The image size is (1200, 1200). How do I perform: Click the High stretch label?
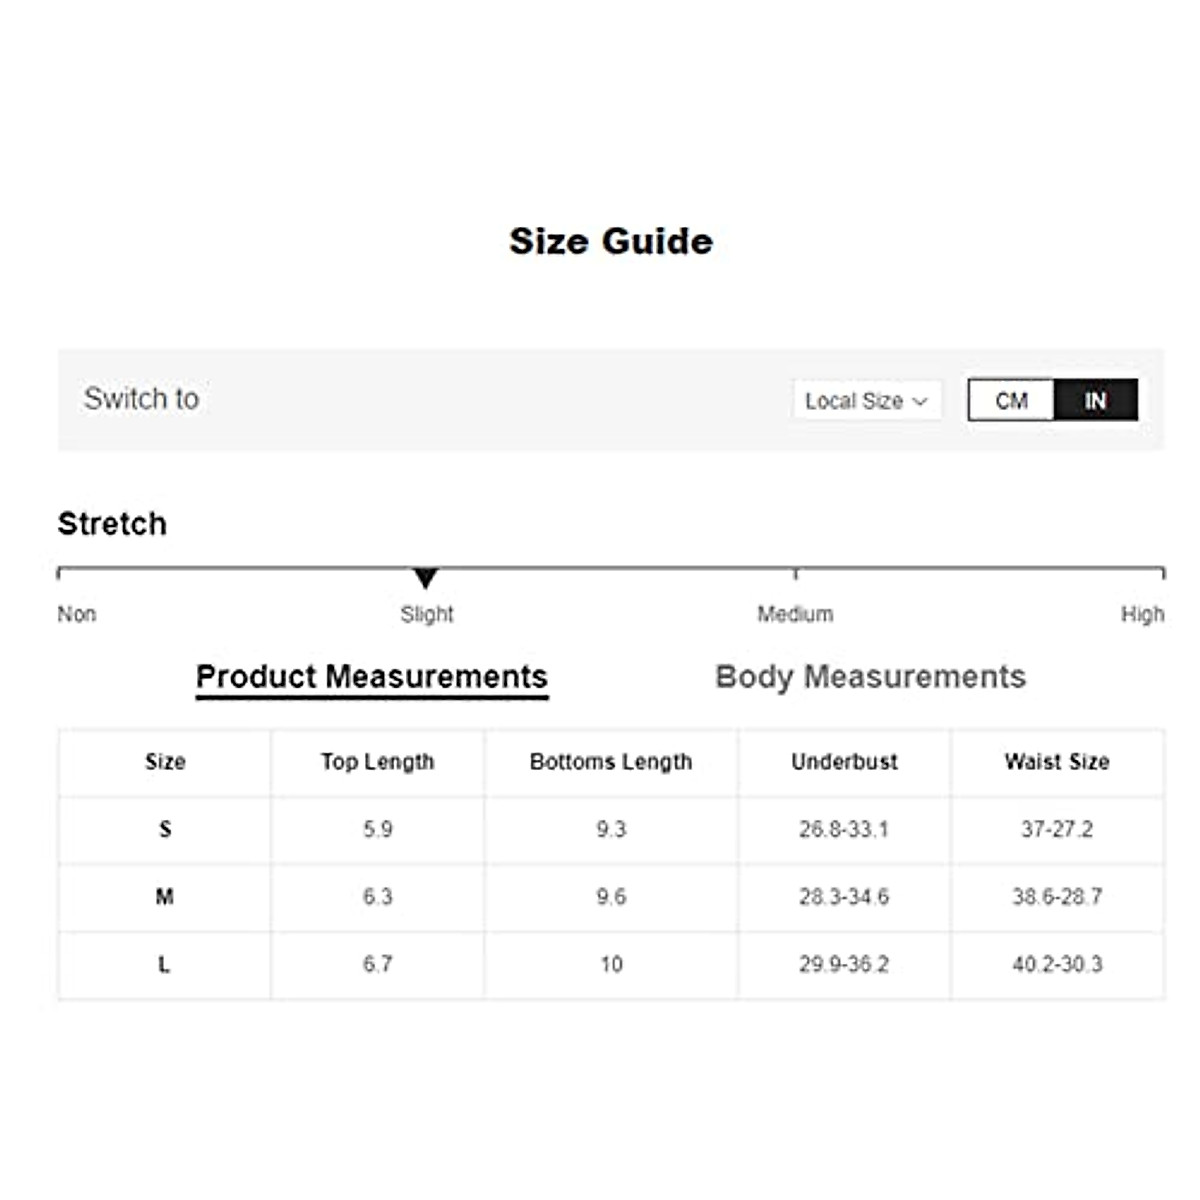click(1142, 614)
